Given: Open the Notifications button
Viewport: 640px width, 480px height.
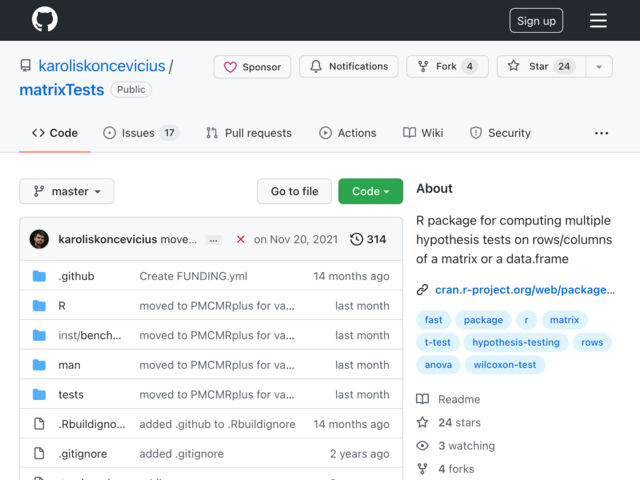Looking at the screenshot, I should pos(349,67).
